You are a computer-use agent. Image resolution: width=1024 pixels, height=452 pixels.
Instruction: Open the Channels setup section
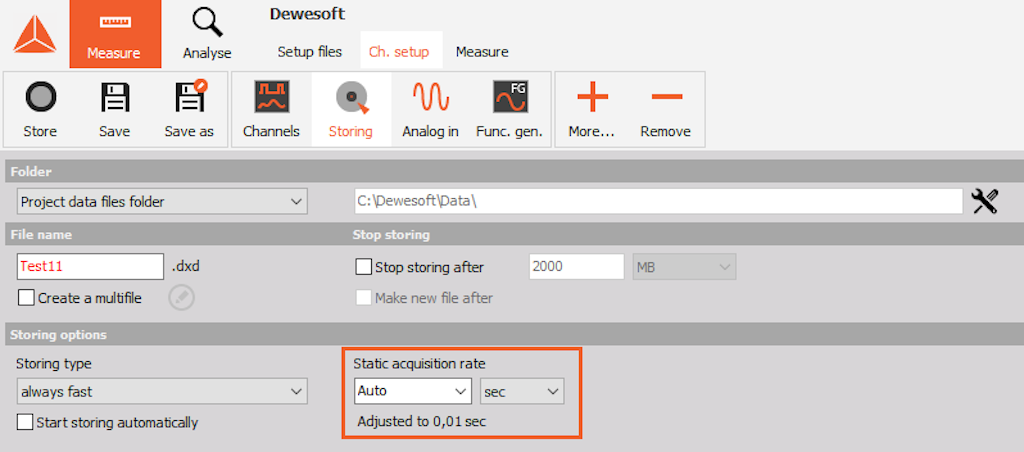click(271, 110)
